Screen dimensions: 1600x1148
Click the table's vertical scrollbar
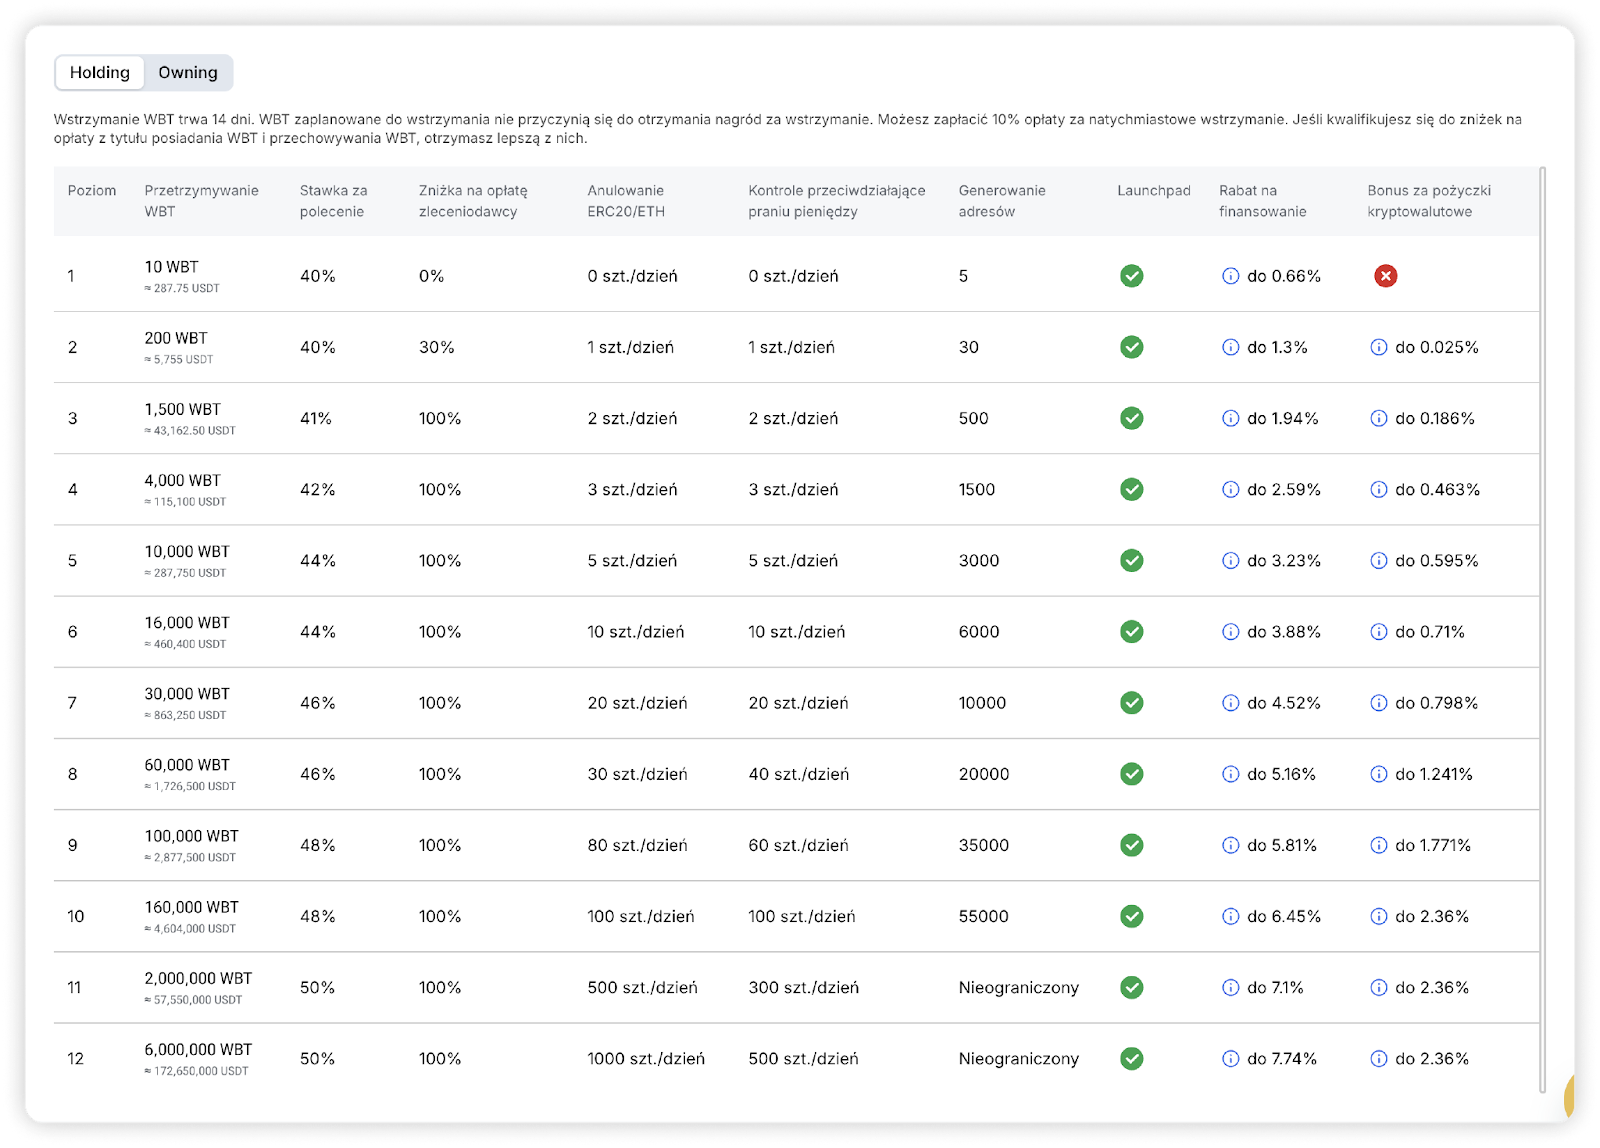(1543, 630)
